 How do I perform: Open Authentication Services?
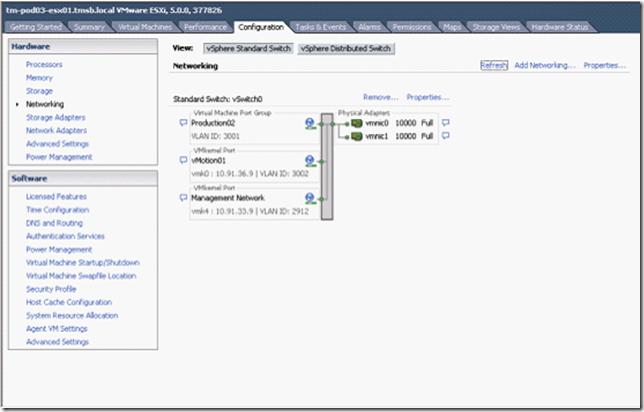click(x=65, y=236)
